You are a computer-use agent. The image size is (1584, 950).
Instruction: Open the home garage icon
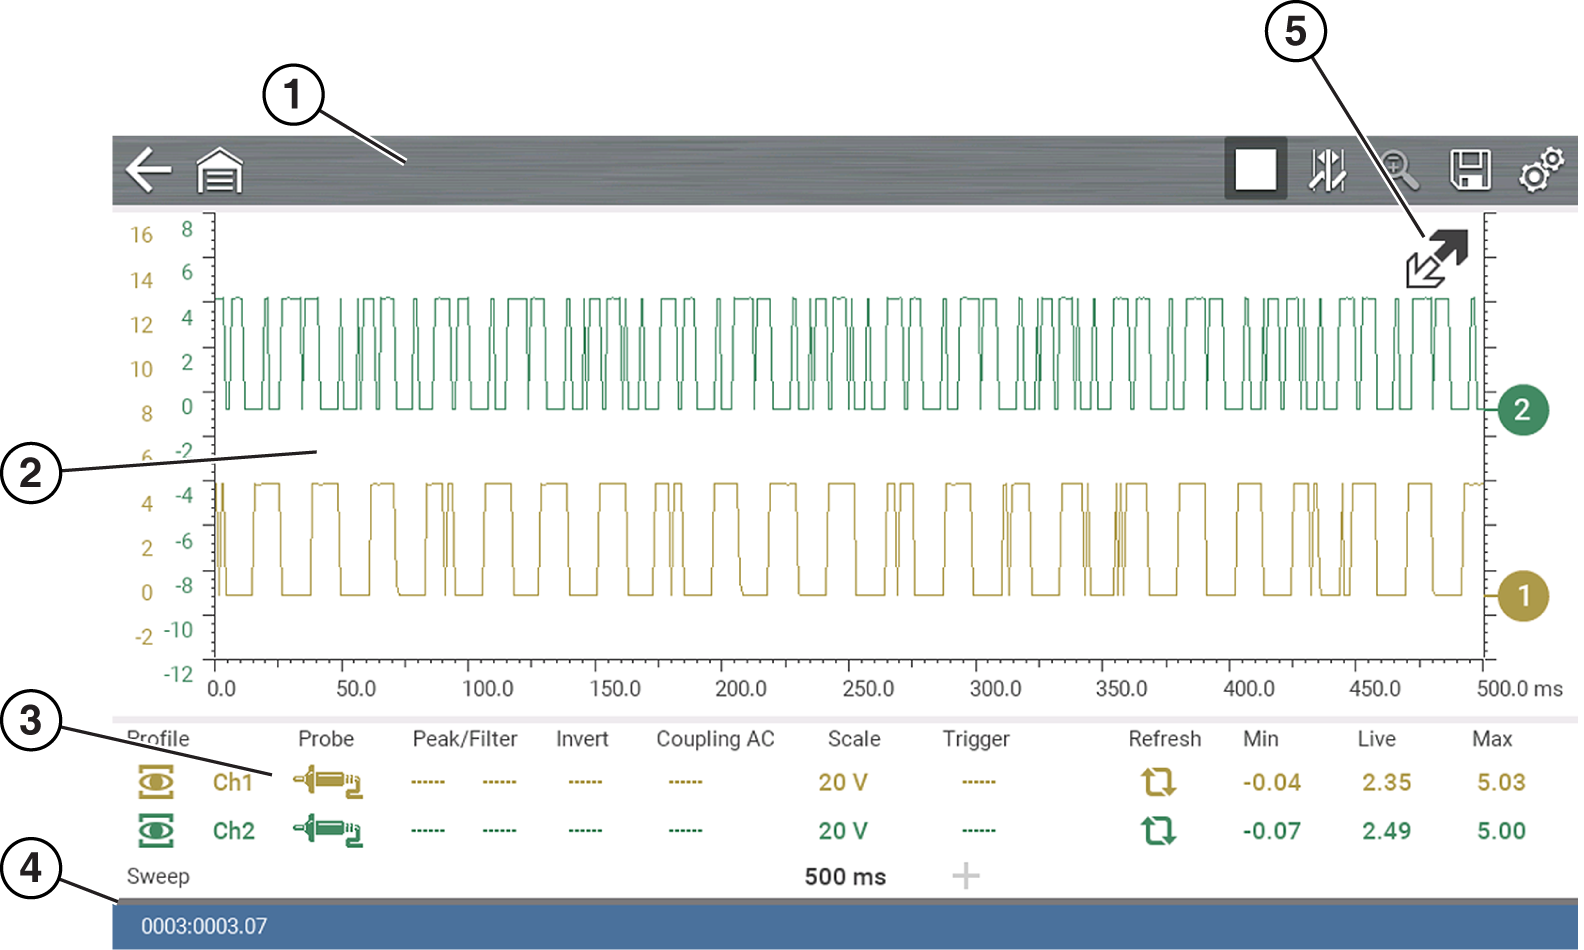[219, 170]
